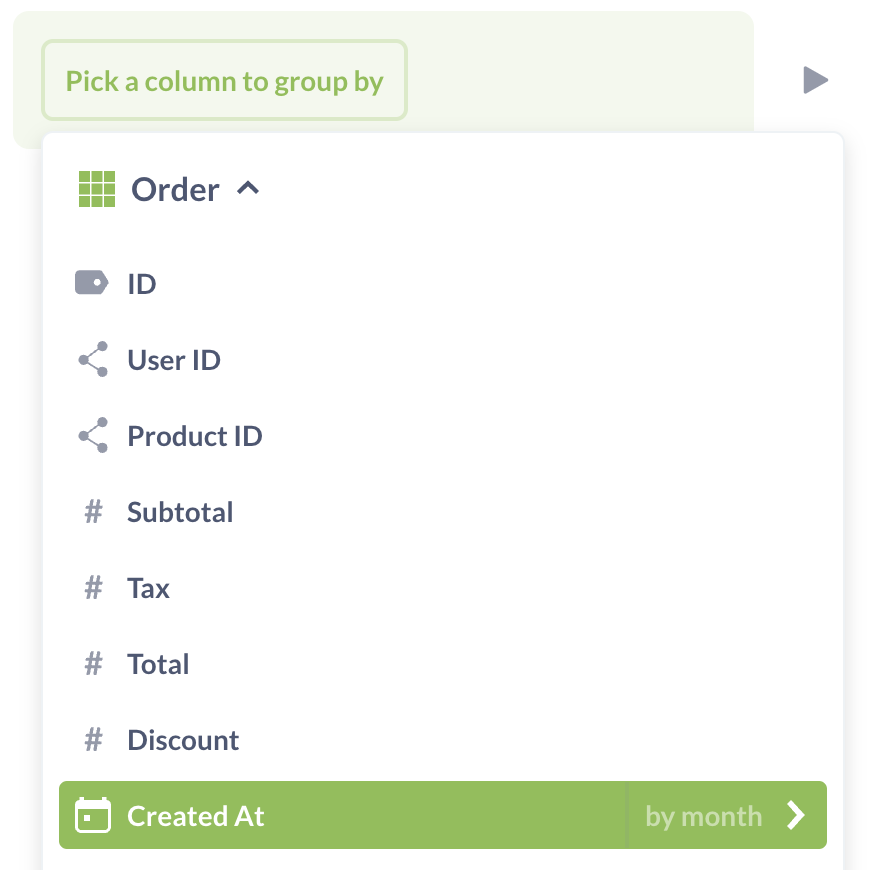Choose the Subtotal column
The width and height of the screenshot is (888, 870).
coord(180,511)
